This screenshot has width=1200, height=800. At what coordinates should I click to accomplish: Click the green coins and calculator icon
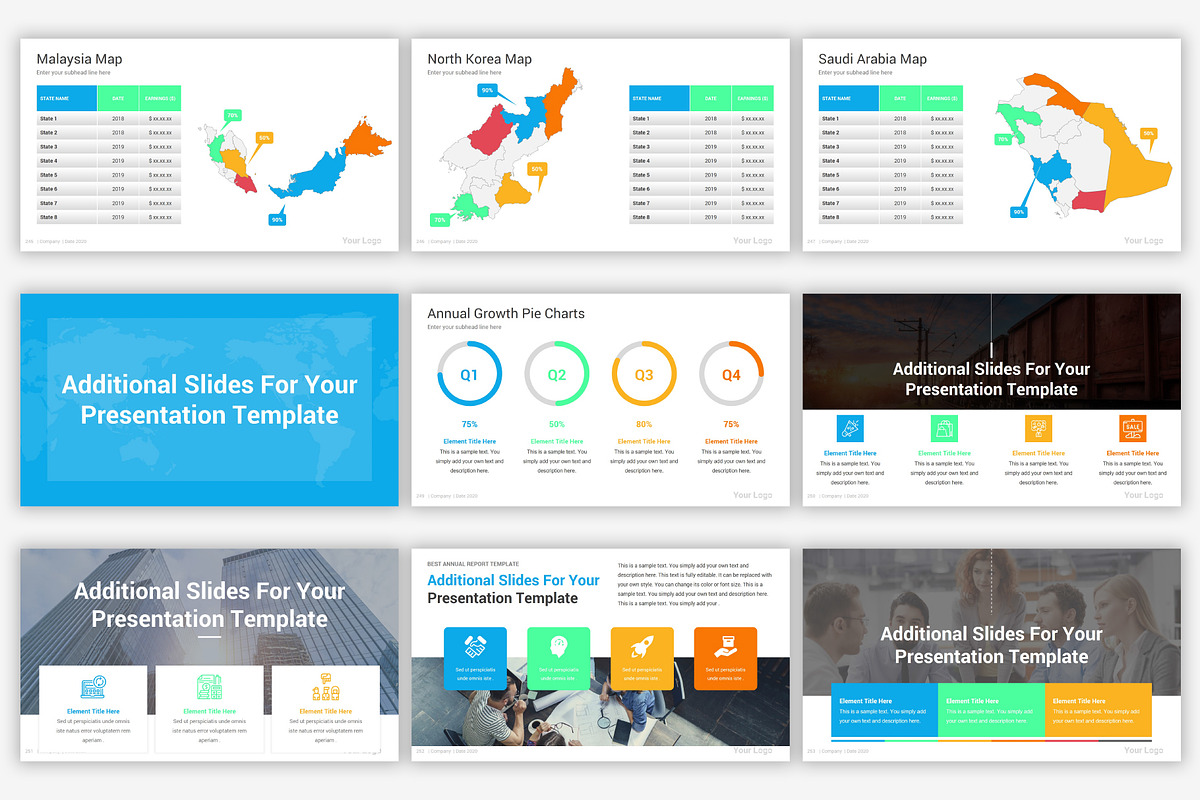[209, 689]
